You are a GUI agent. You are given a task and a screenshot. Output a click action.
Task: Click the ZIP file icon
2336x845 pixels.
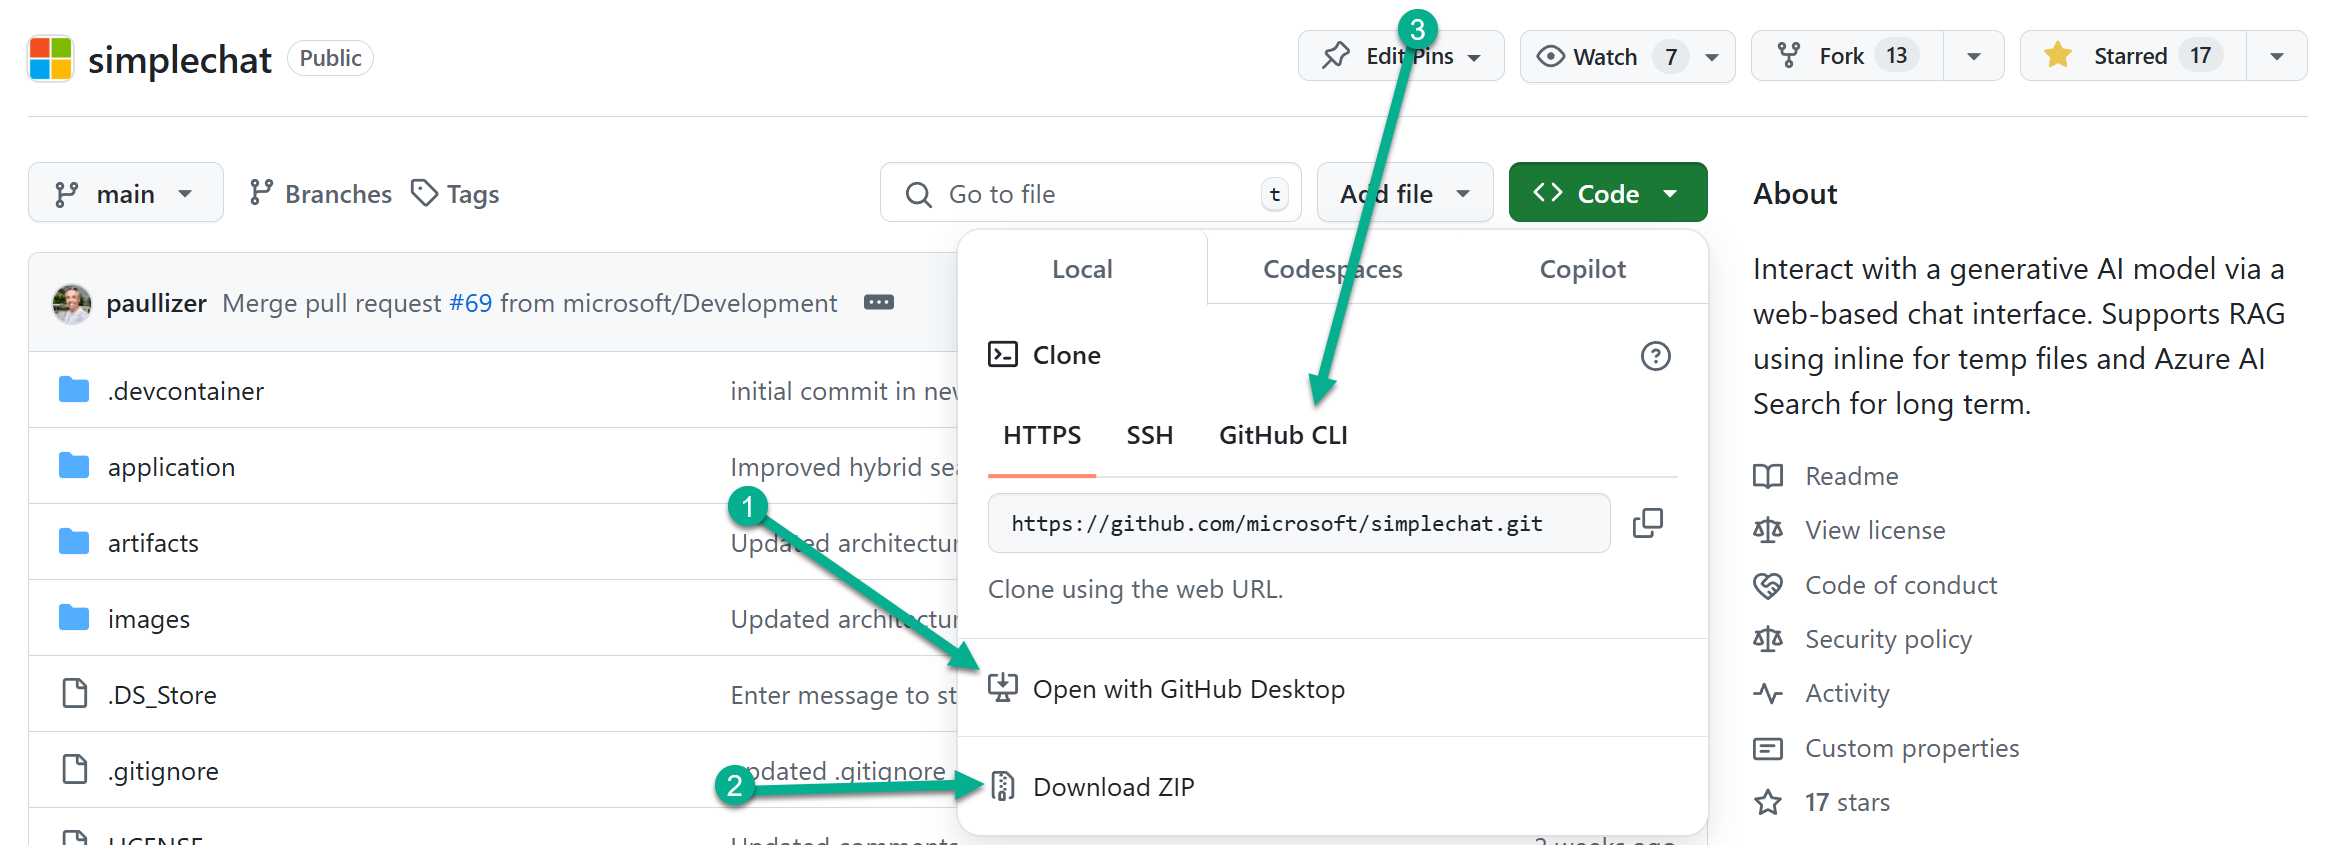click(x=1002, y=787)
